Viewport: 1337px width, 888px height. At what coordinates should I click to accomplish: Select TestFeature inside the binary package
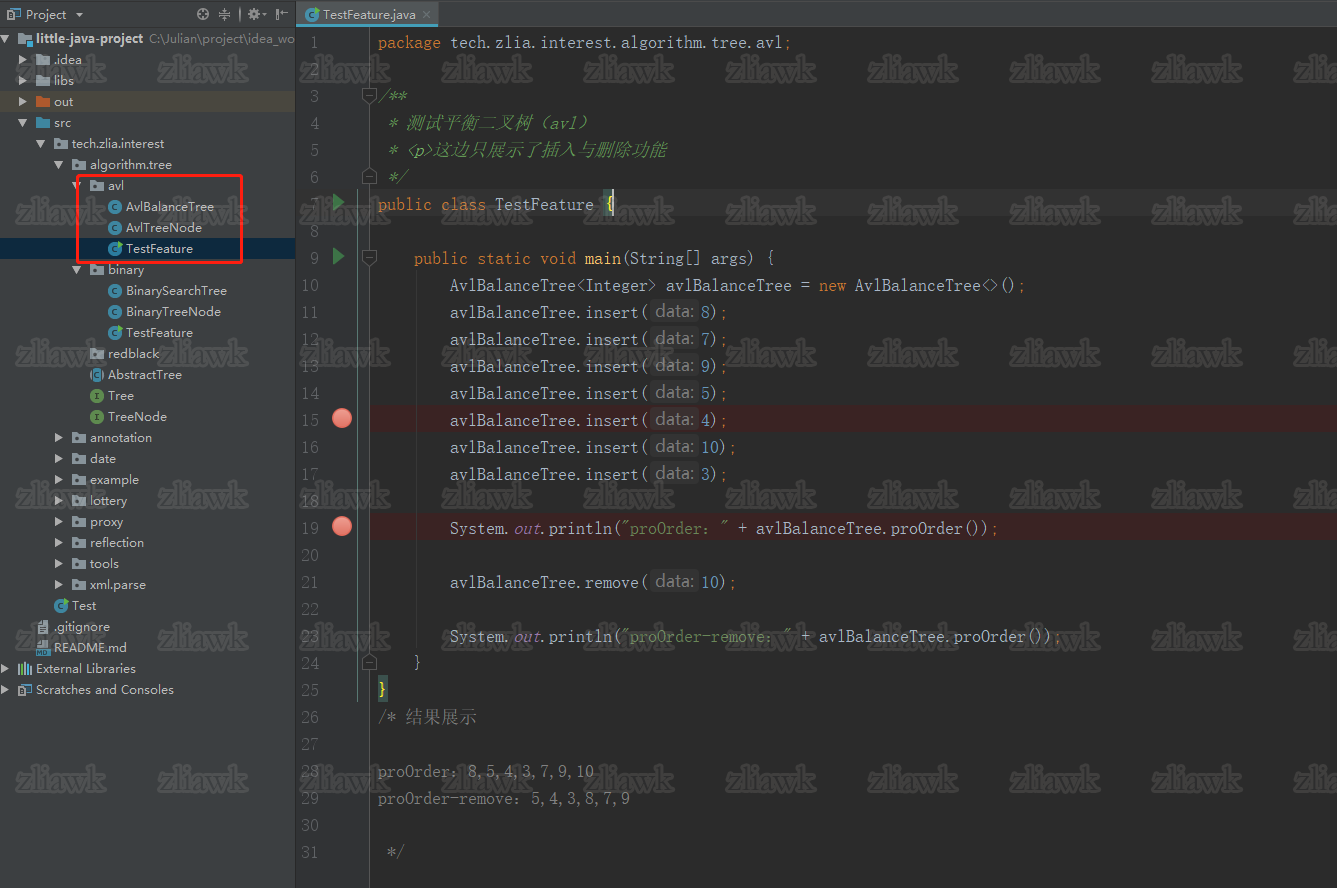tap(159, 333)
